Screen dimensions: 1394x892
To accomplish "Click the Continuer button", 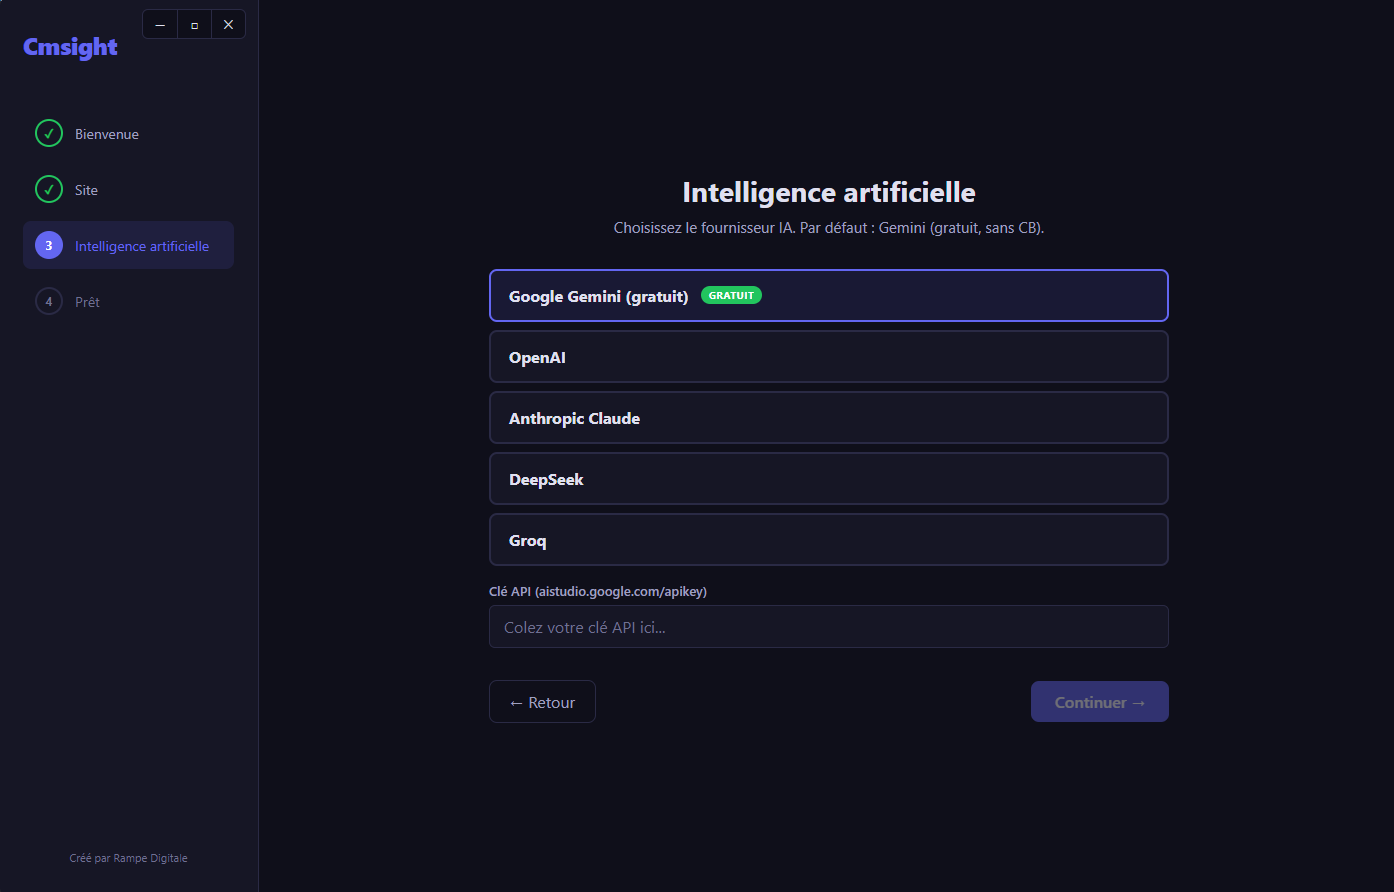I will coord(1099,702).
